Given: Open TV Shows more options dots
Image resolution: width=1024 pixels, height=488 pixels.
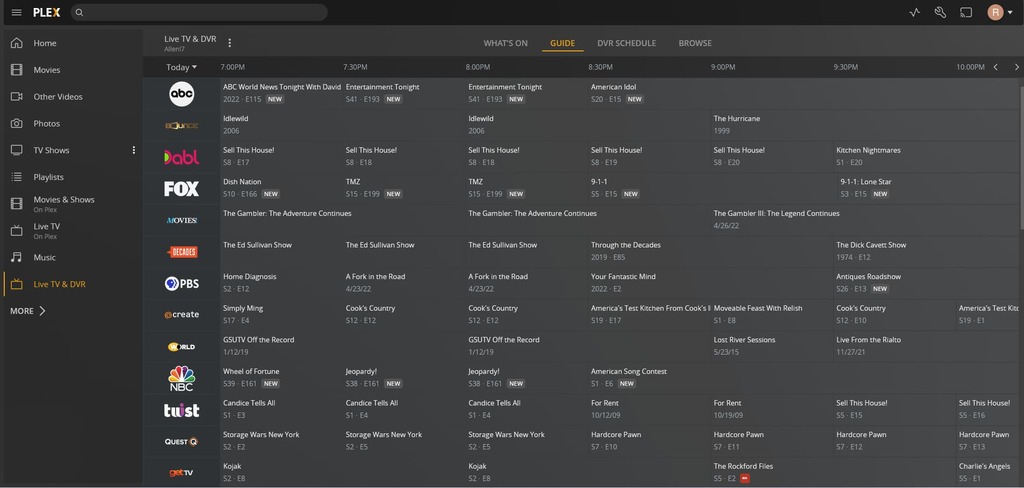Looking at the screenshot, I should [134, 150].
